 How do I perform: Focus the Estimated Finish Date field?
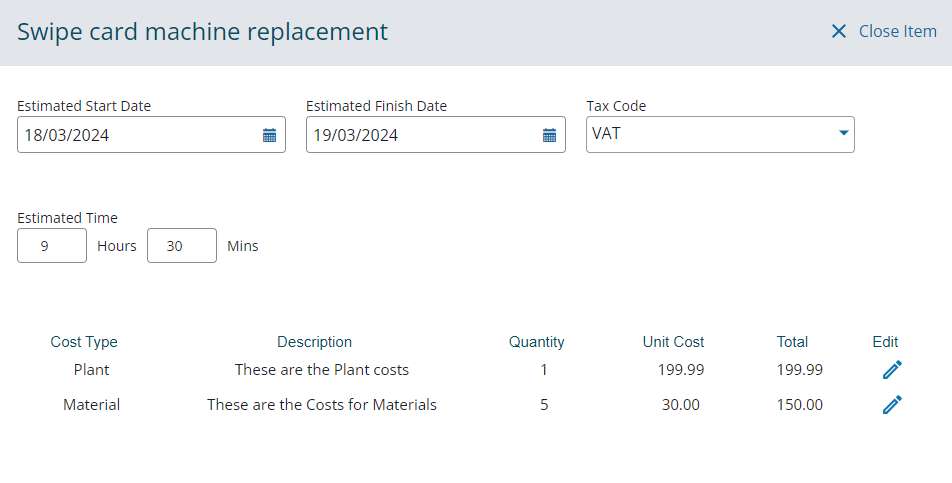[420, 135]
